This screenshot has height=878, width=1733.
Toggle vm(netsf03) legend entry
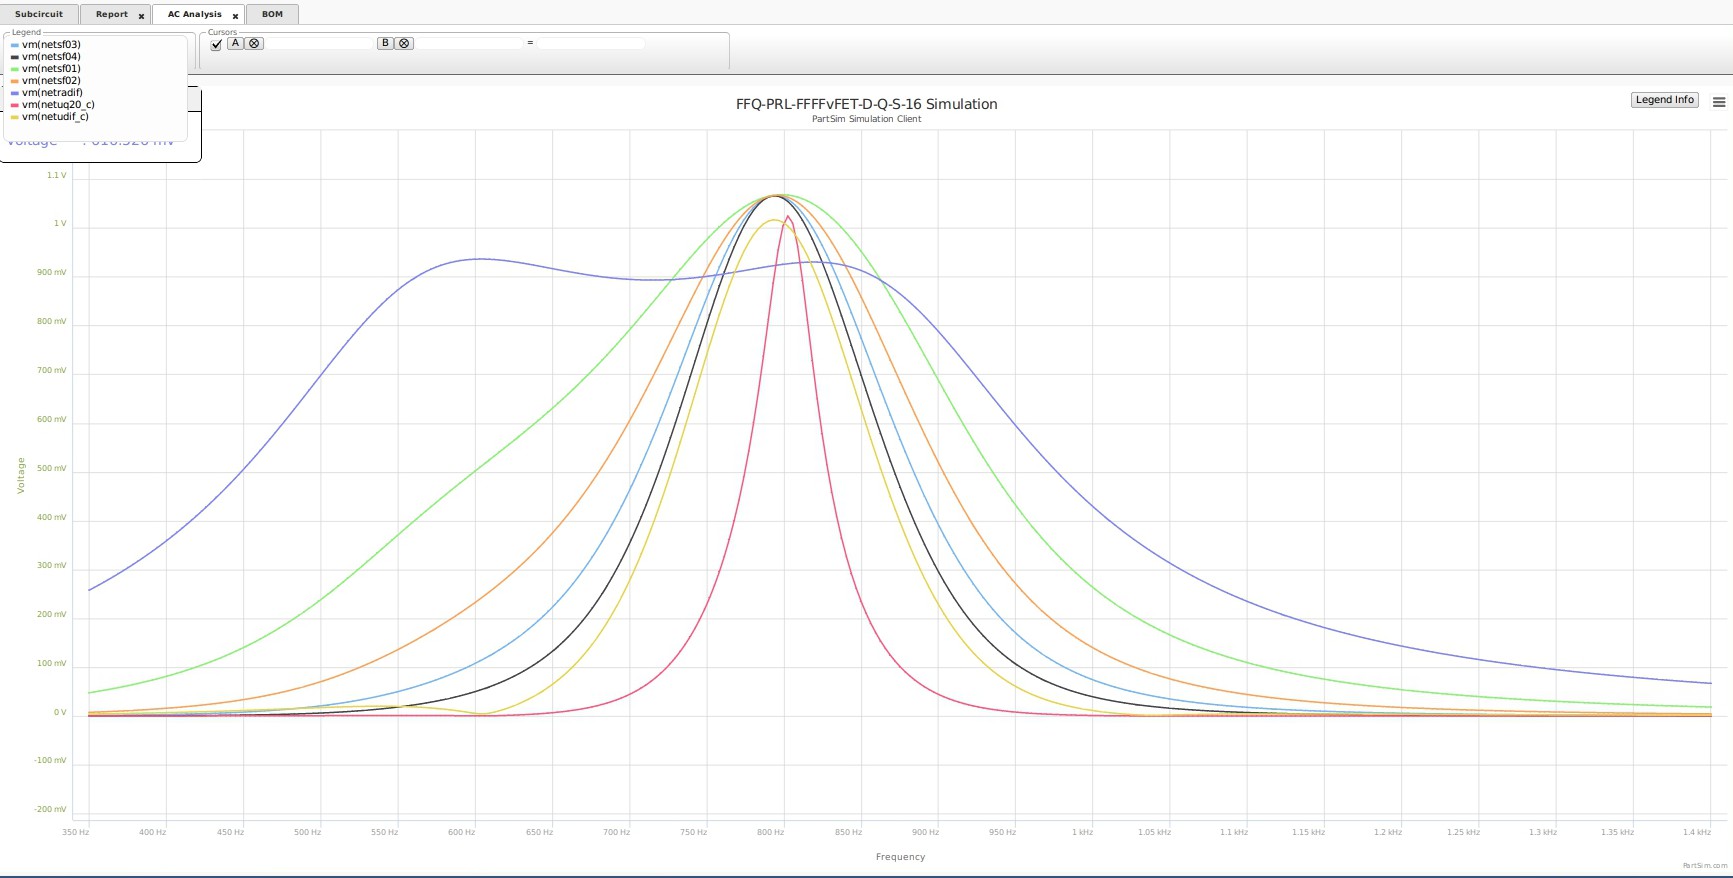(x=45, y=45)
